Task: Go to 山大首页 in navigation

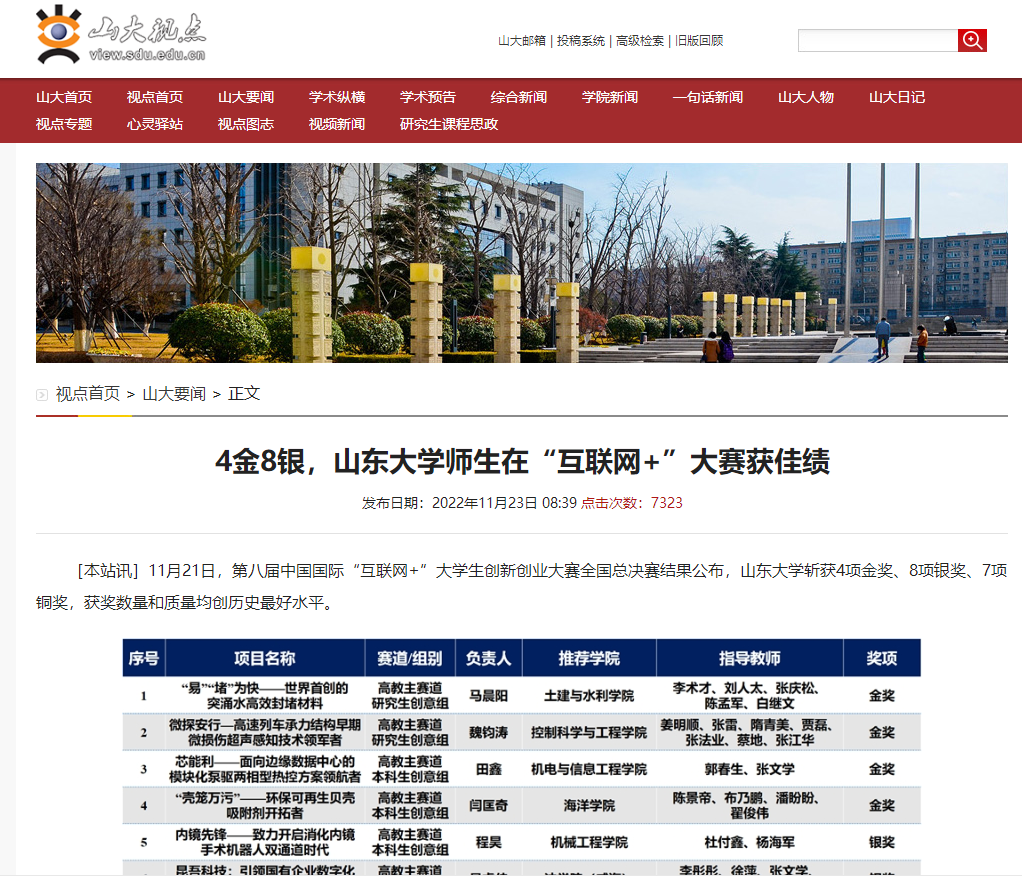Action: 64,97
